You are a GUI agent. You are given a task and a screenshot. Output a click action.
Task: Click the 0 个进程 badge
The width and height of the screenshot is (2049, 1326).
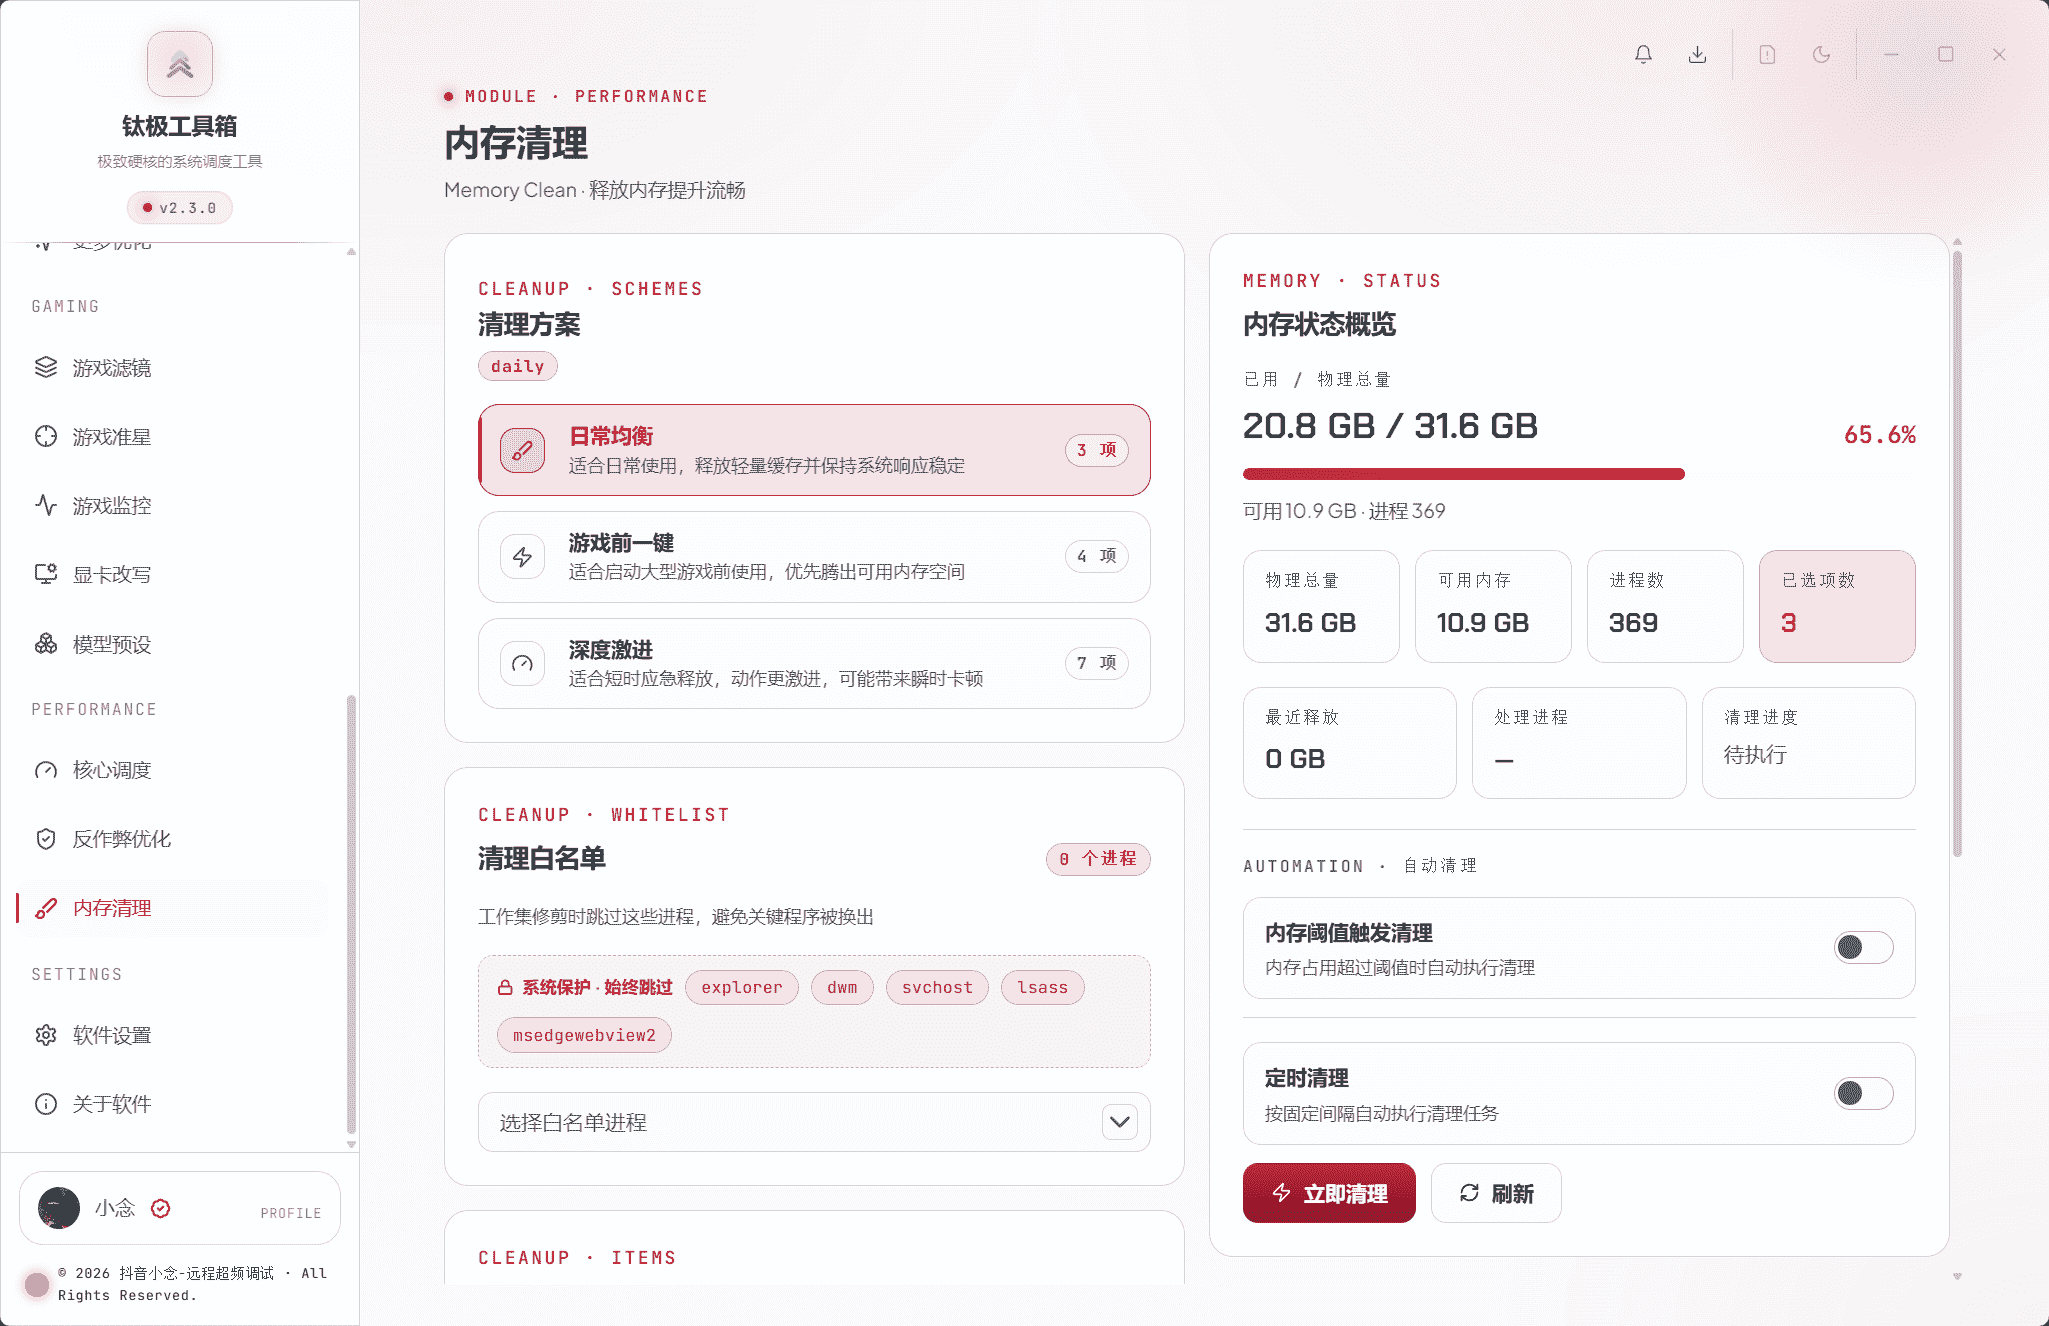coord(1098,859)
